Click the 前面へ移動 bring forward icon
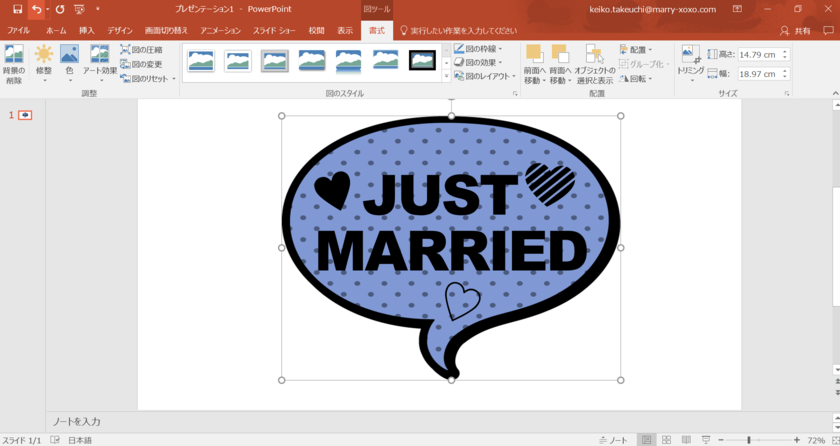840x446 pixels. tap(535, 62)
